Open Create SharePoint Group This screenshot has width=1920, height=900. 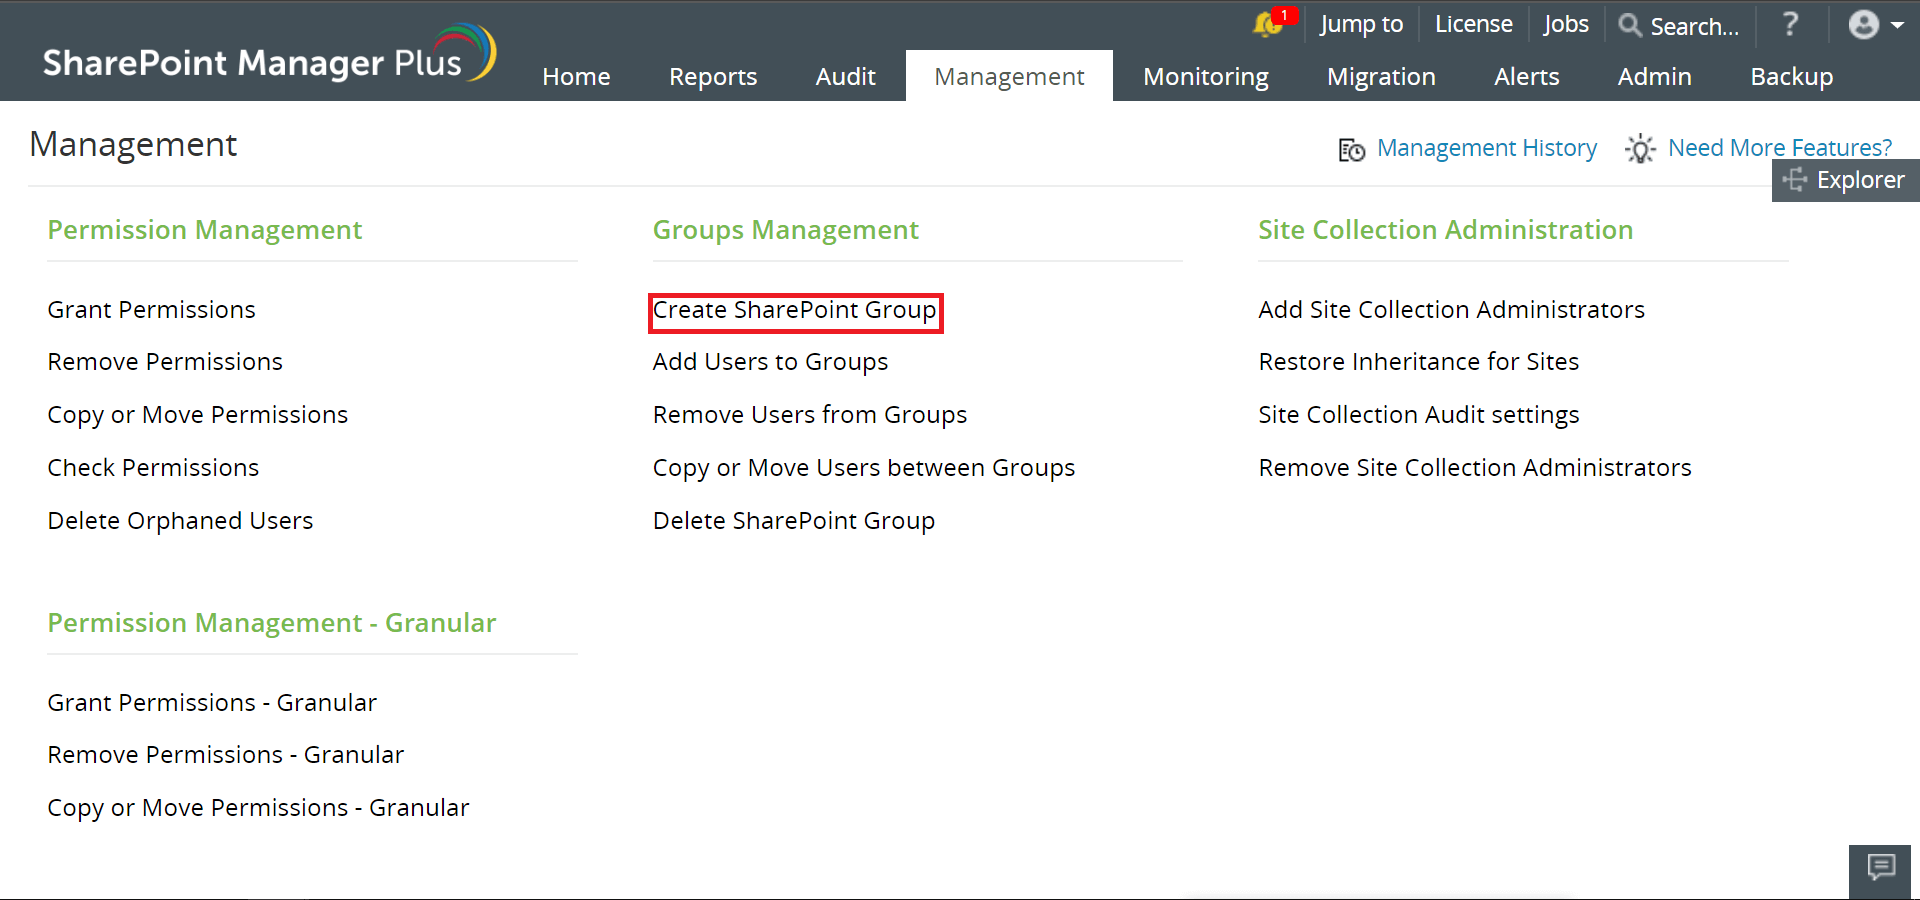[795, 310]
